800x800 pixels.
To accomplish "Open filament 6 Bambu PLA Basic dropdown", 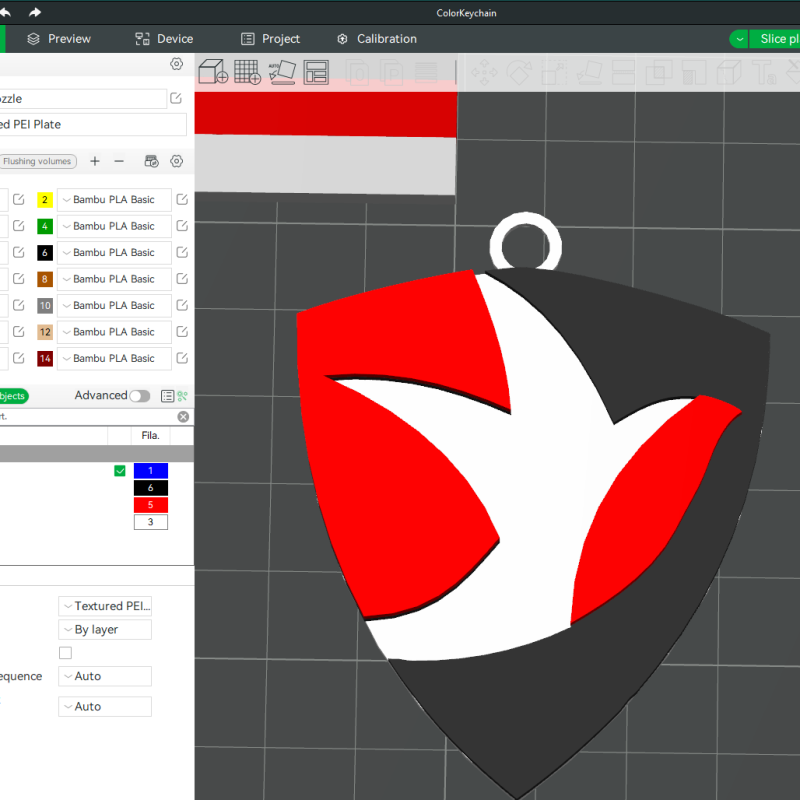I will 114,253.
